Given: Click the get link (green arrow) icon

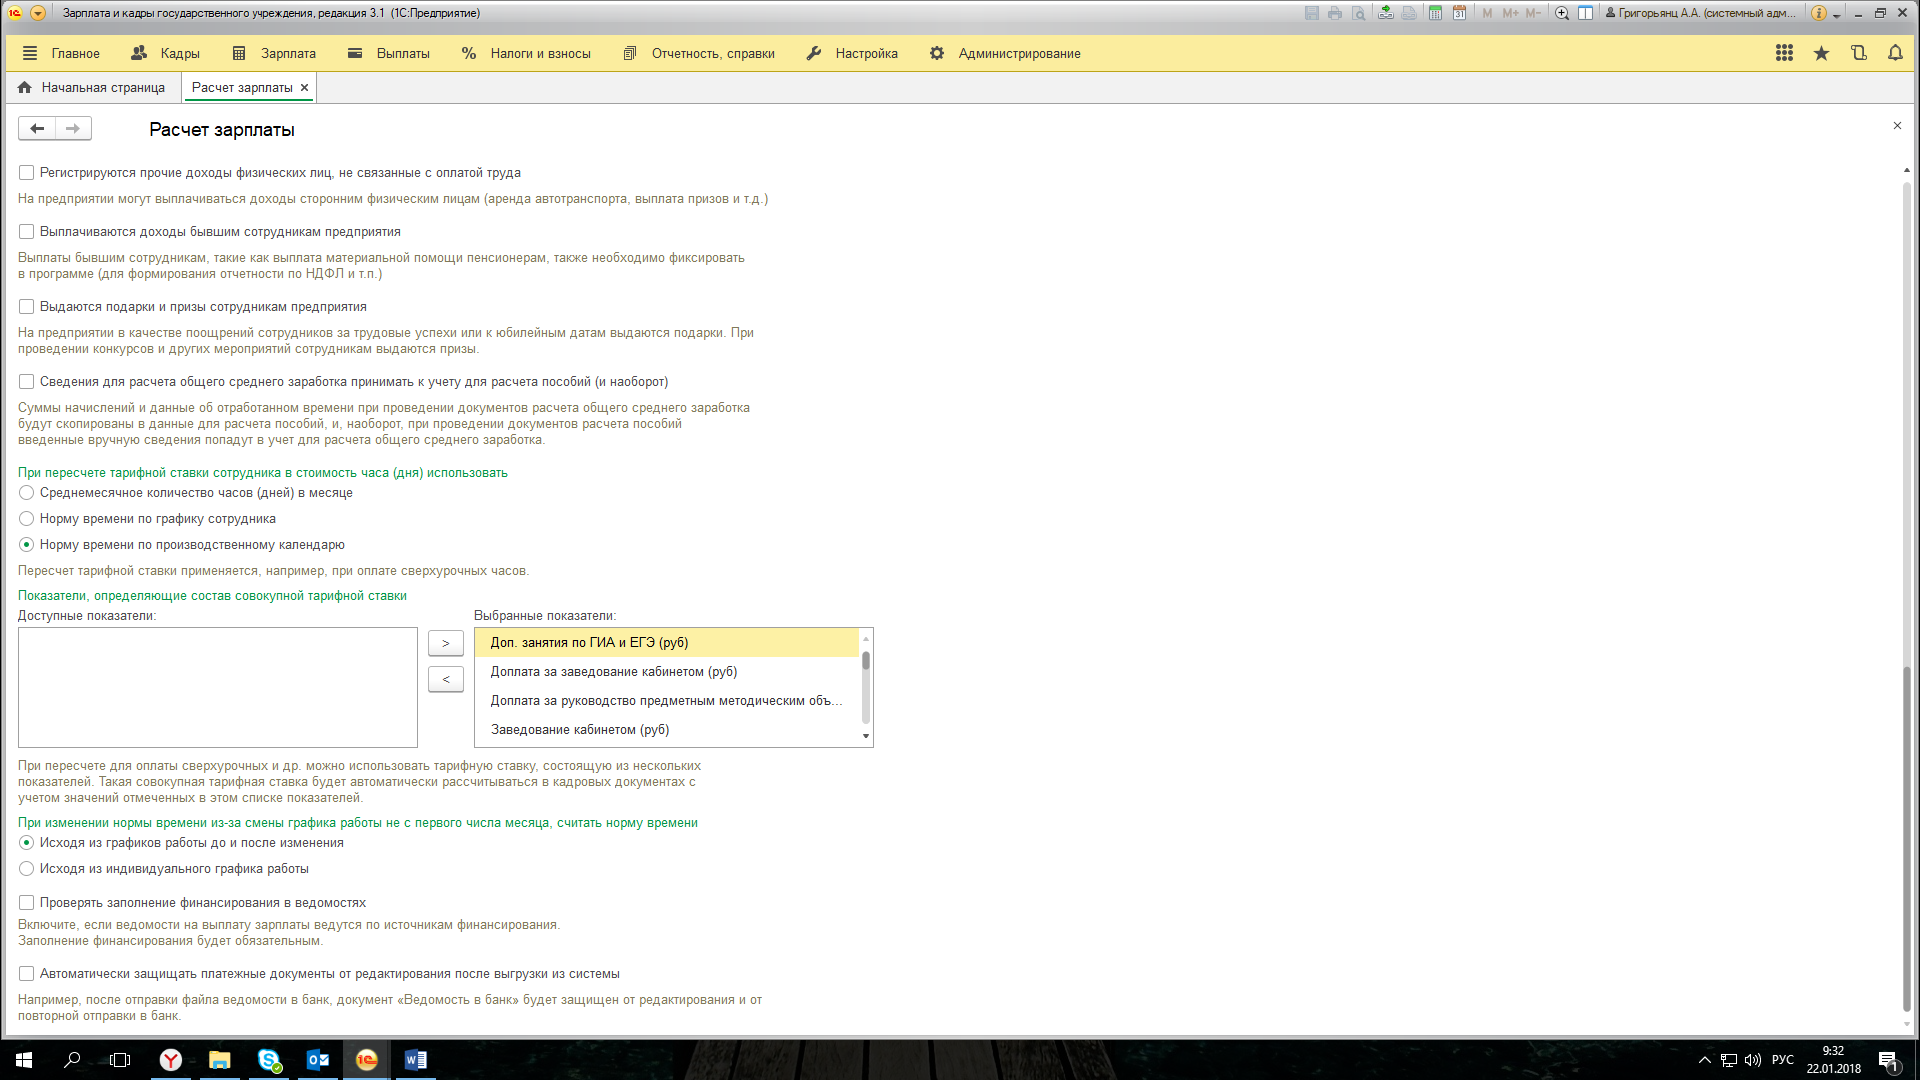Looking at the screenshot, I should point(1386,13).
